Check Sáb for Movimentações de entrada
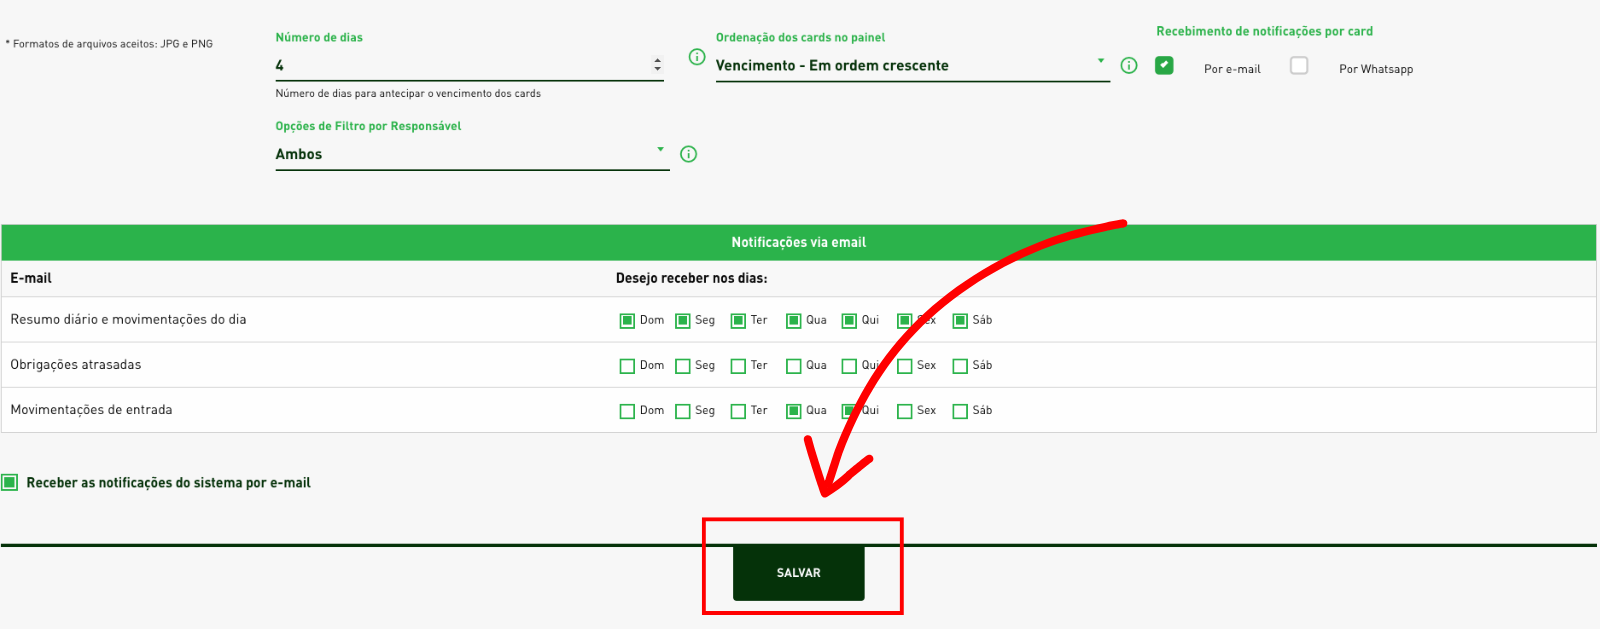Screen dimensions: 1600x629 pyautogui.click(x=960, y=411)
